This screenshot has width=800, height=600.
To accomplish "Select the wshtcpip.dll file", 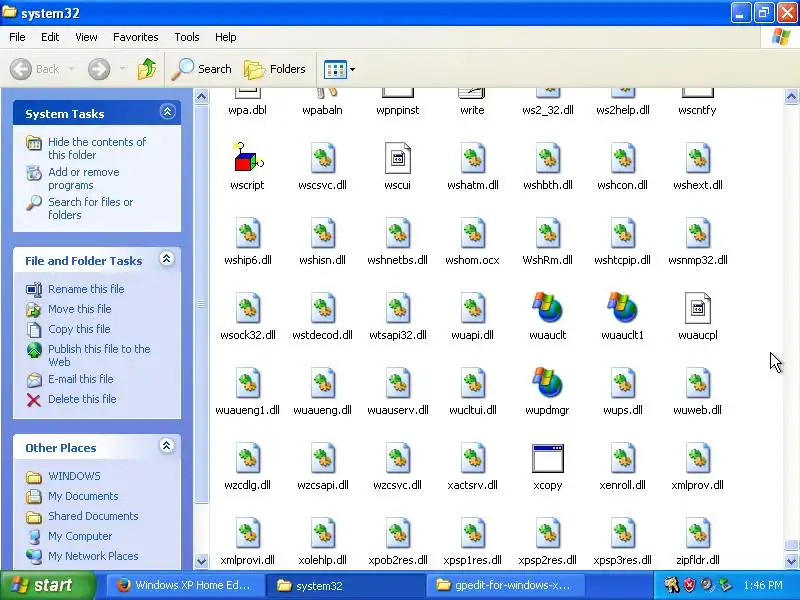I will (622, 233).
